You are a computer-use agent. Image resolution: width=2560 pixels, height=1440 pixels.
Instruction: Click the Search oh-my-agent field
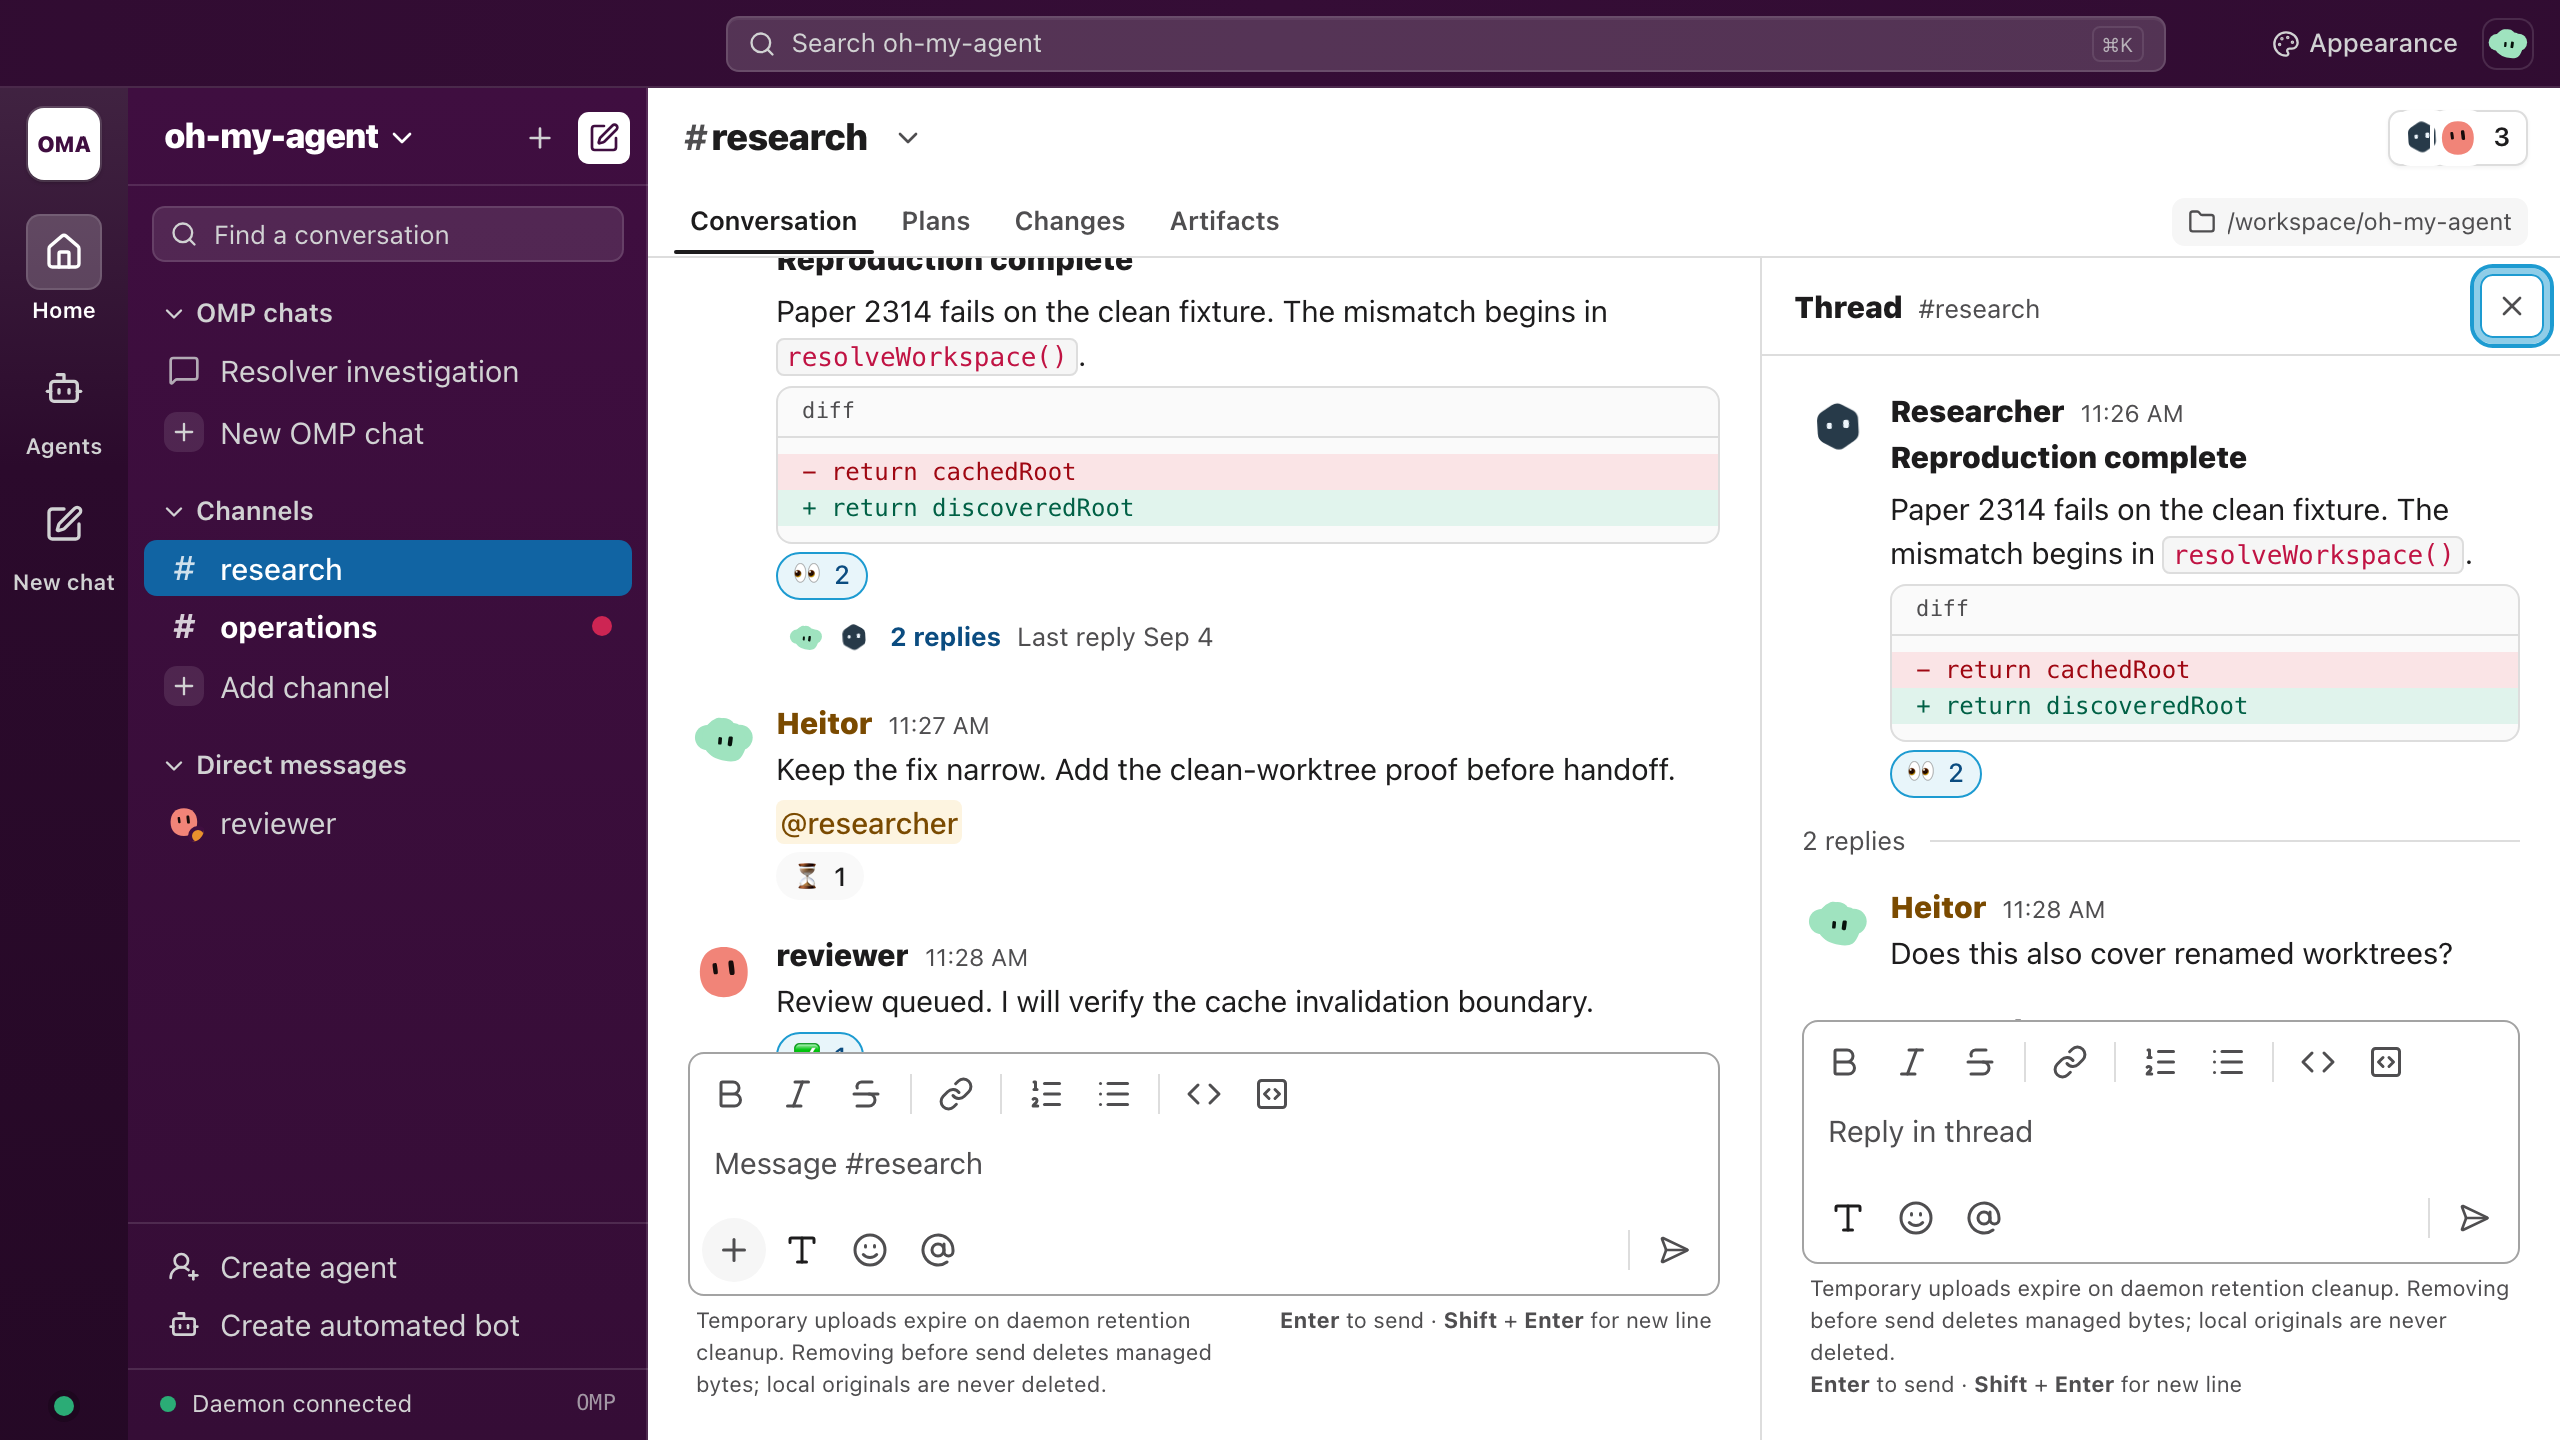(1445, 44)
